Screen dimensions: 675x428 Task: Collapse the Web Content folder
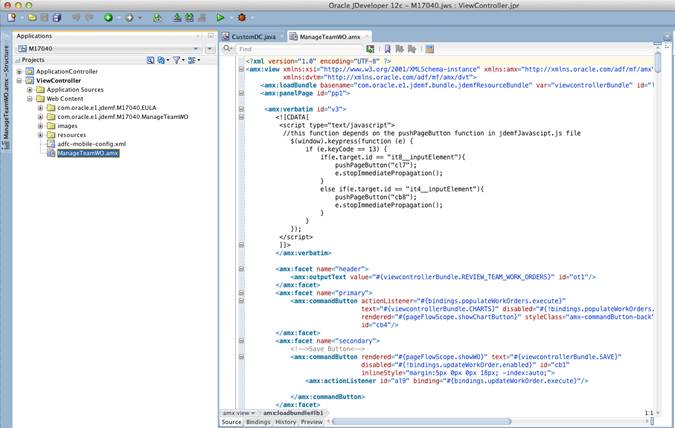click(30, 99)
